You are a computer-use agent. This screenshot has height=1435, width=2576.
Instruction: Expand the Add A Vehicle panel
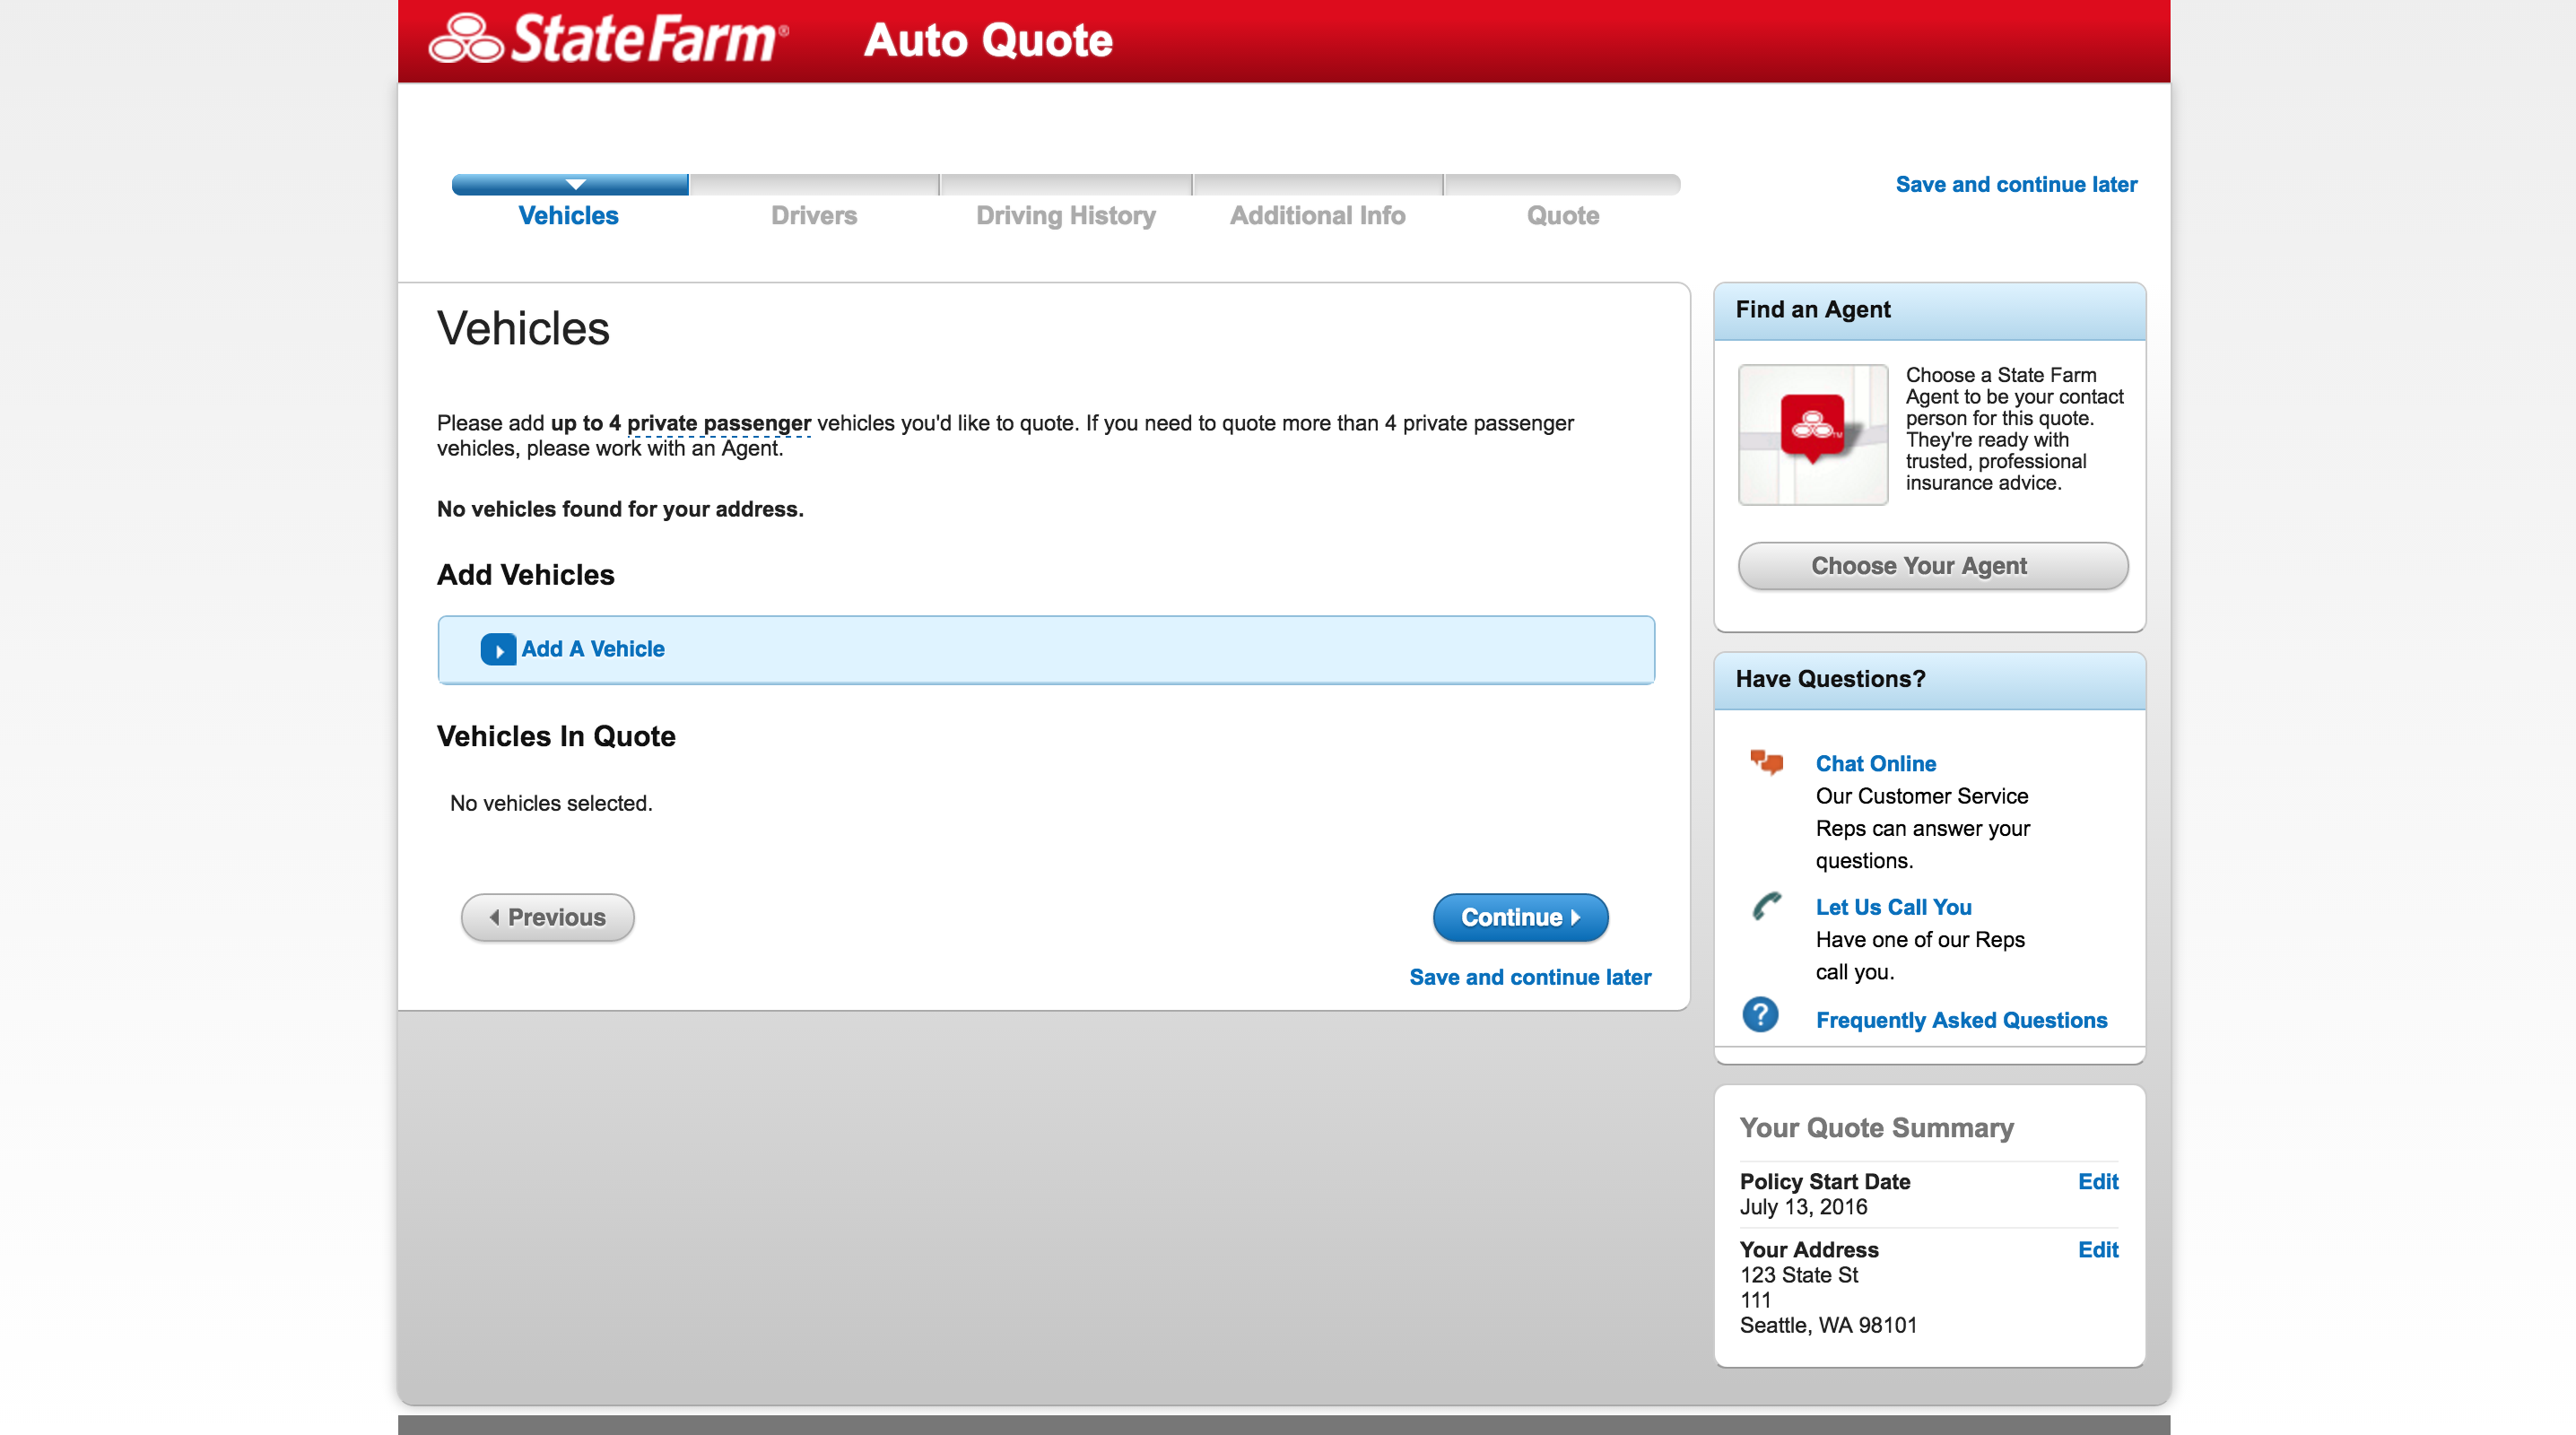point(1046,650)
